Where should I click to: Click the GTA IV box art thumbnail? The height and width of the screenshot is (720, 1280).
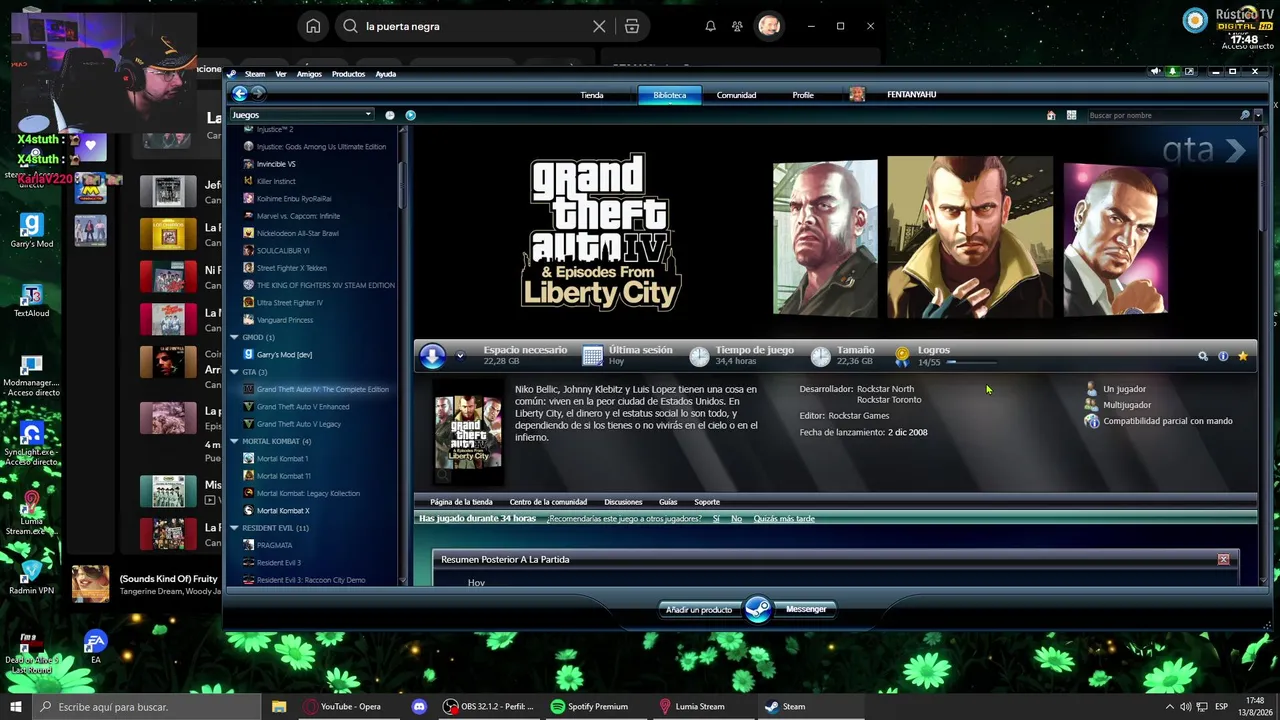coord(468,433)
